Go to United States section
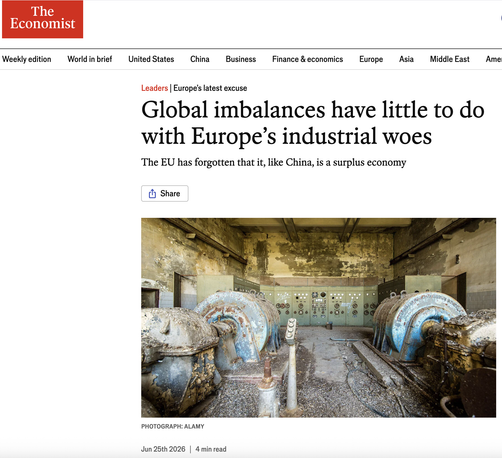This screenshot has width=502, height=458. point(151,59)
